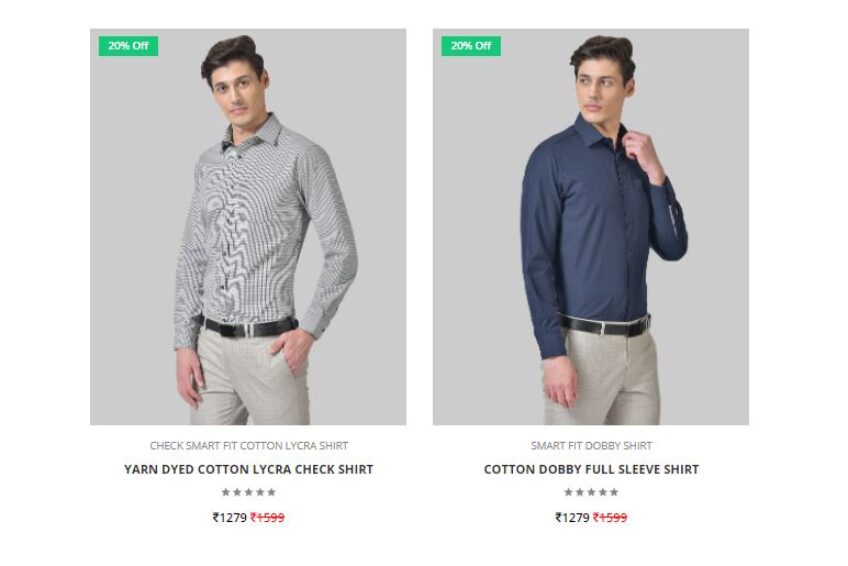Open Cotton Dobby Full Sleeve Shirt title
Image resolution: width=848 pixels, height=566 pixels.
[591, 469]
